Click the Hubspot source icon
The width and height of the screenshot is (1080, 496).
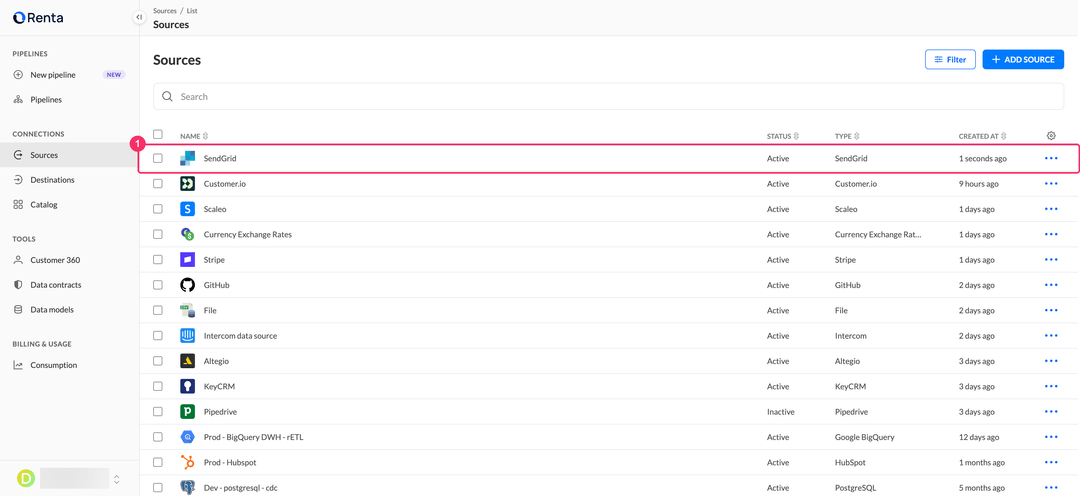pos(187,462)
